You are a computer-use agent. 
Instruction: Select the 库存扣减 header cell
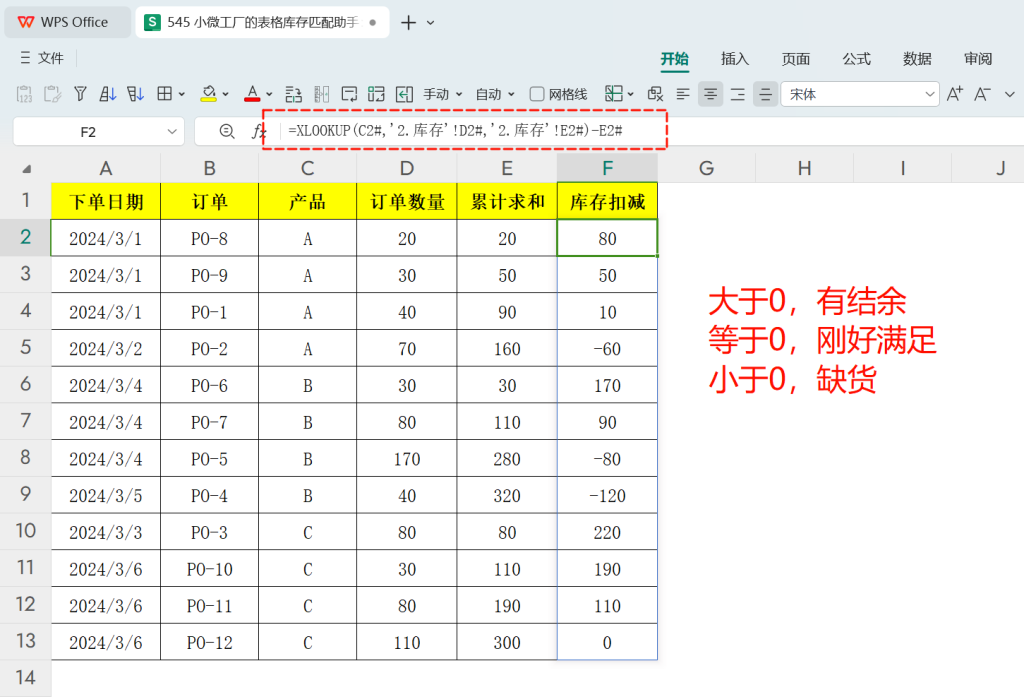[x=607, y=201]
